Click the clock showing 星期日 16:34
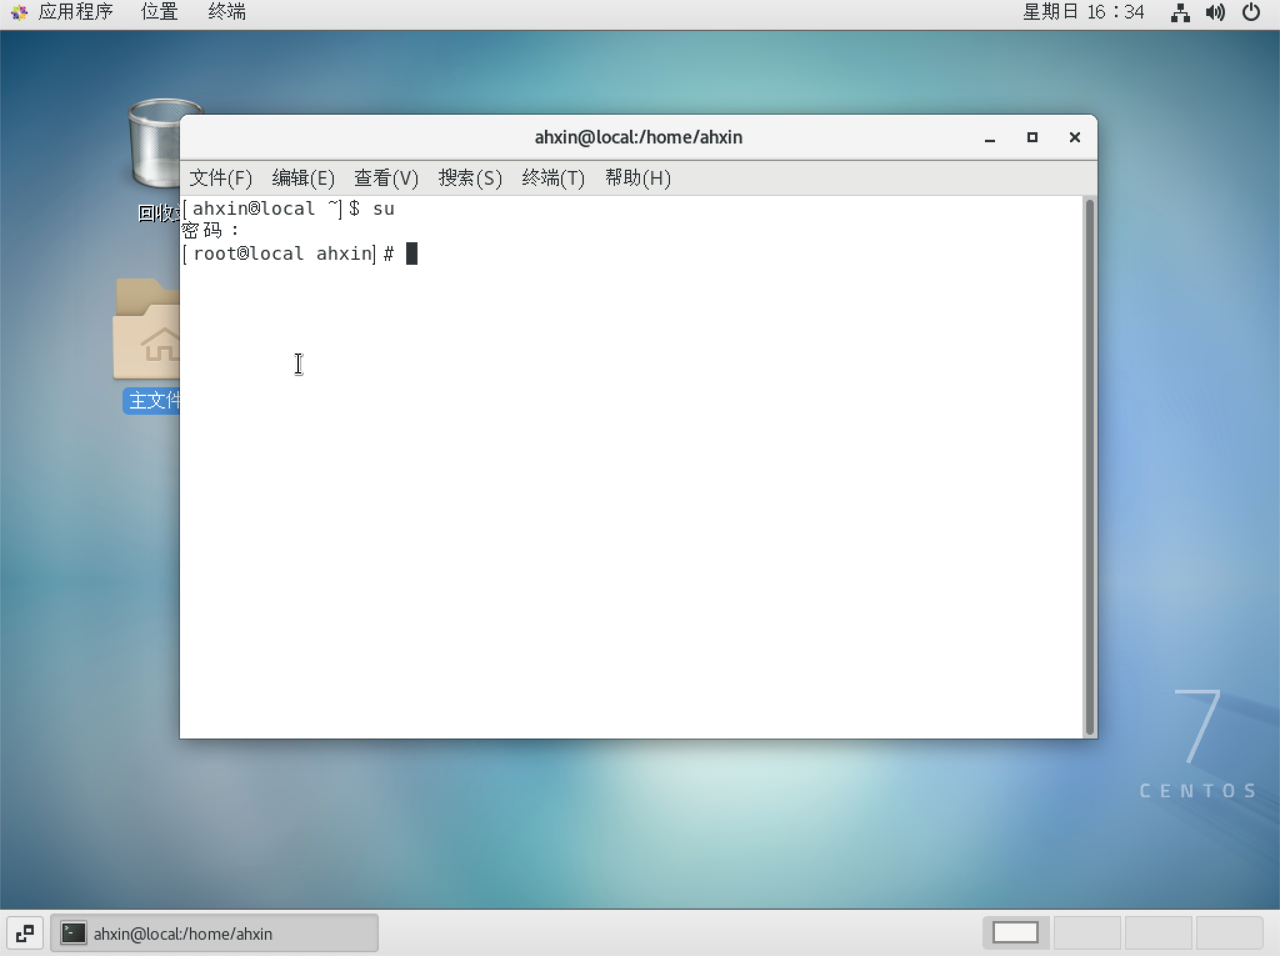Viewport: 1280px width, 956px height. tap(1083, 12)
